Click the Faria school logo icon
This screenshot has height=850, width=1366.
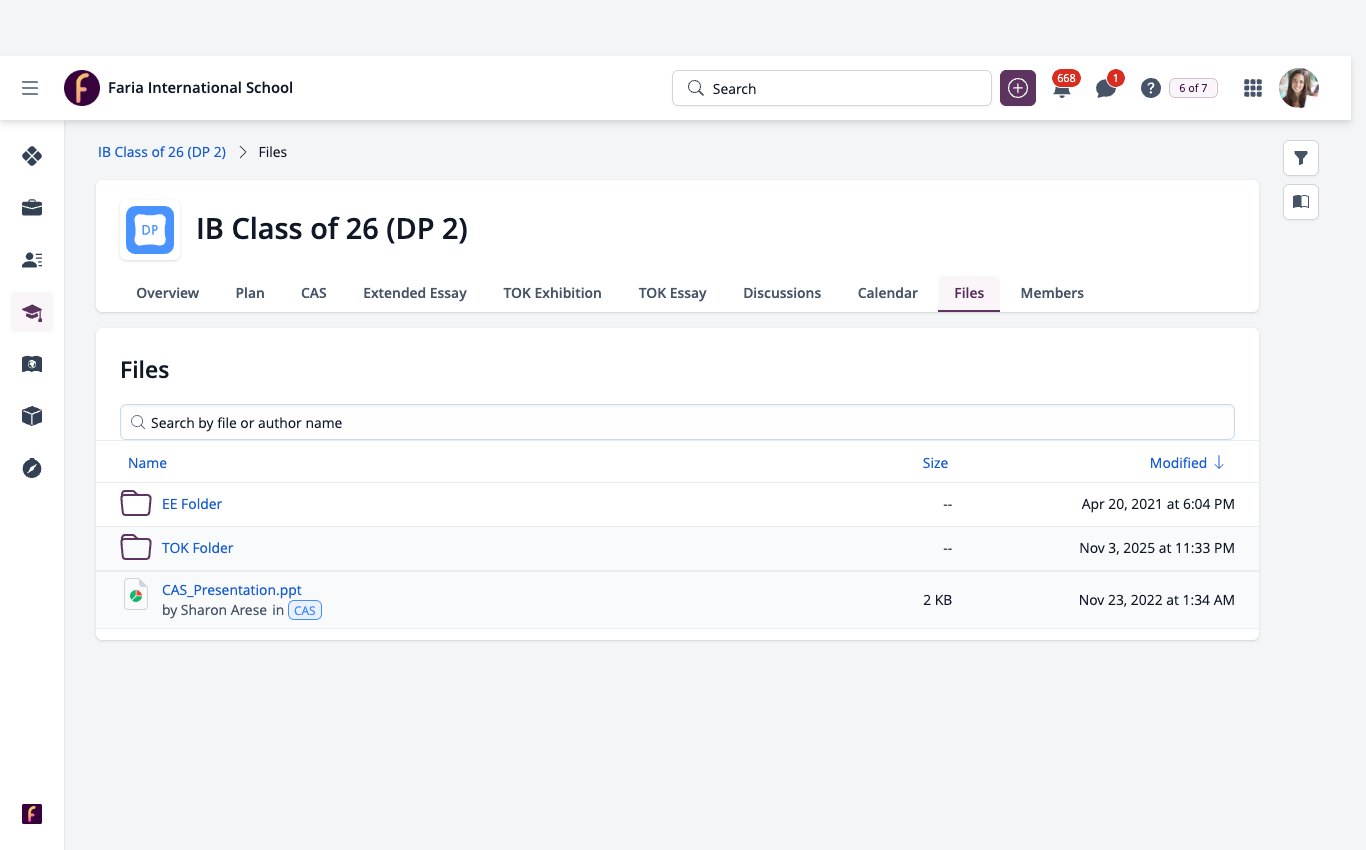click(82, 88)
